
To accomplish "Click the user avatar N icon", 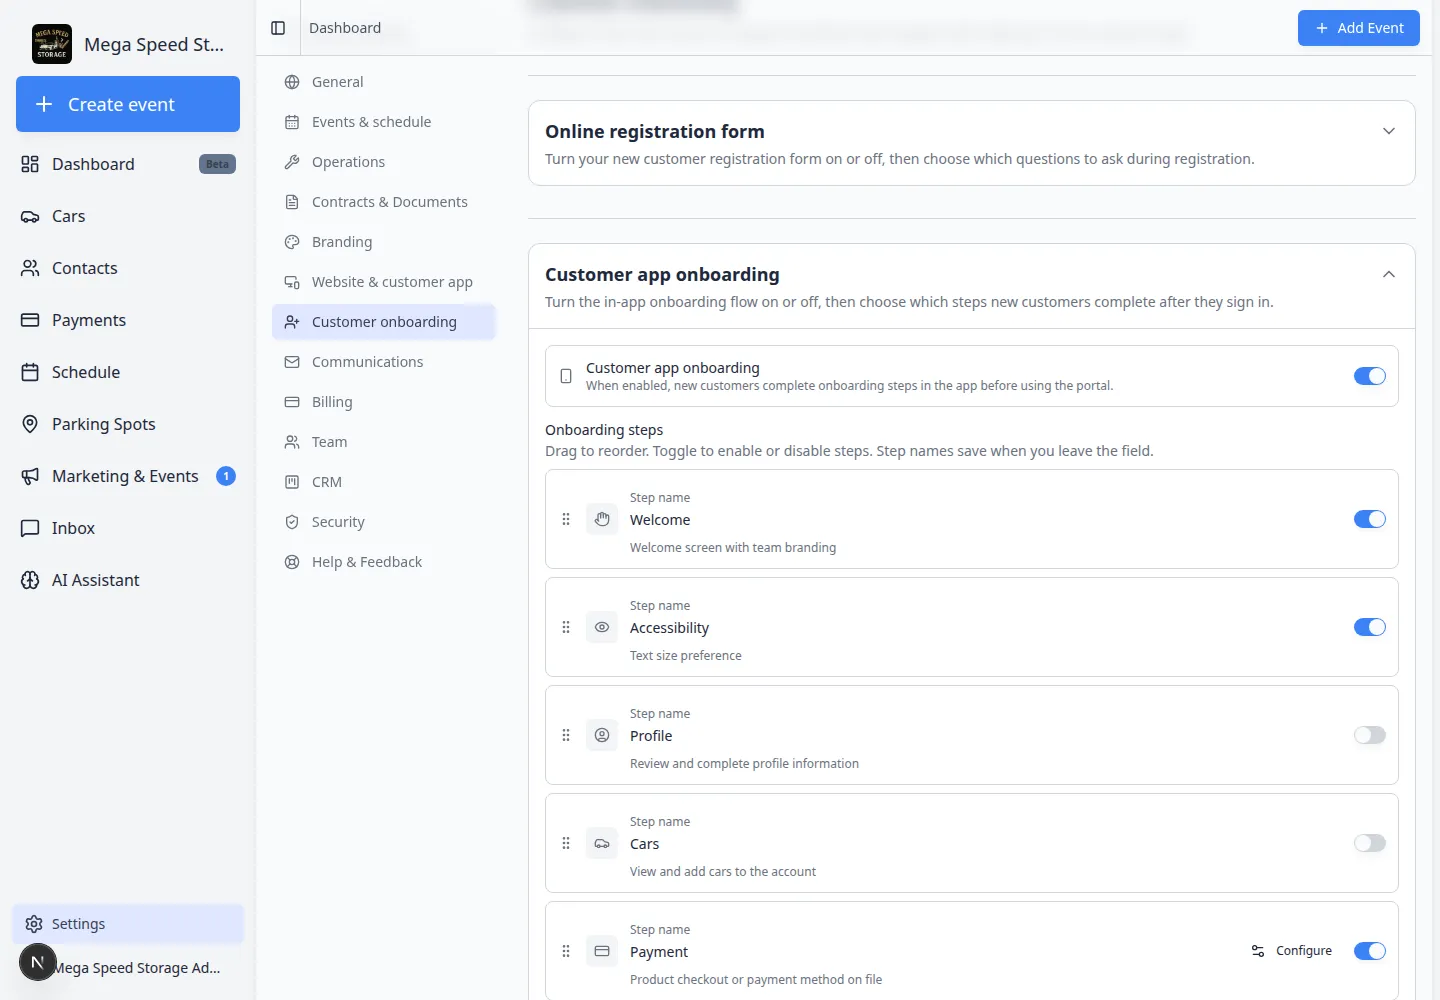I will click(x=38, y=962).
